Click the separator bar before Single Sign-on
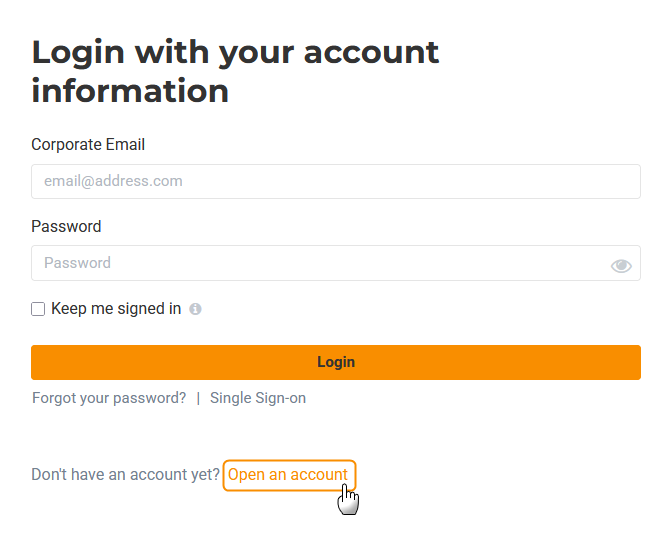This screenshot has height=538, width=665. [198, 398]
